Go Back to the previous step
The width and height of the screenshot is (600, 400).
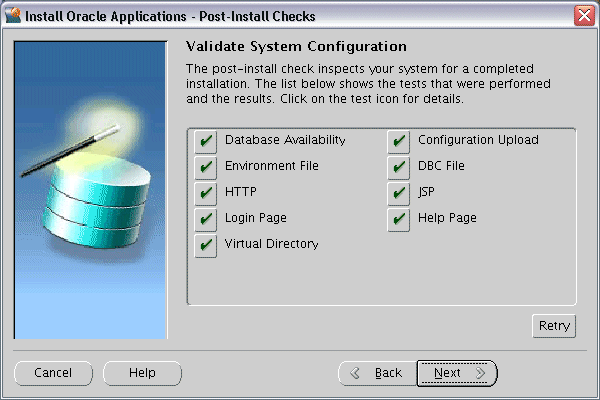pyautogui.click(x=377, y=373)
